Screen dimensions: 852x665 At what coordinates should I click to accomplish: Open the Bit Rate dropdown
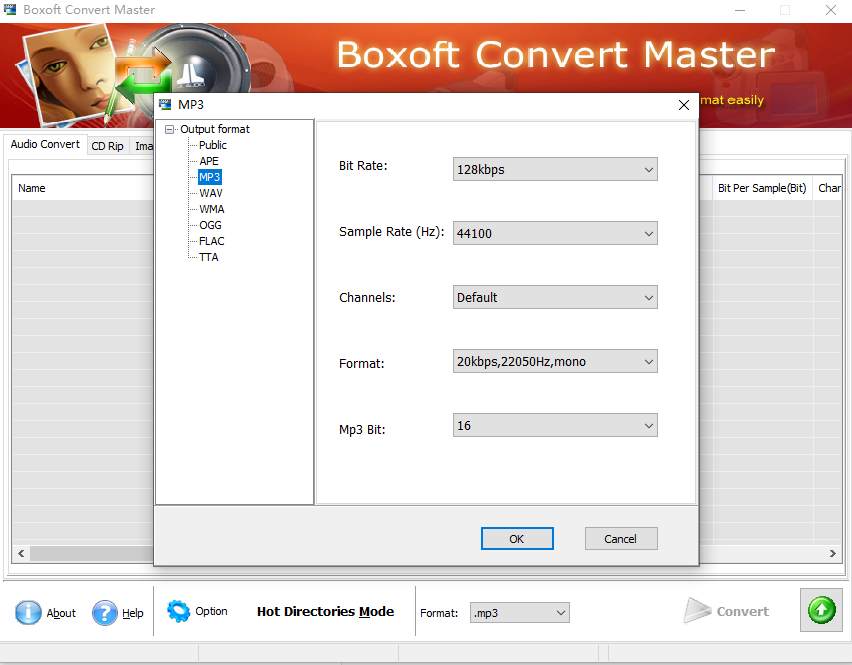(x=555, y=169)
